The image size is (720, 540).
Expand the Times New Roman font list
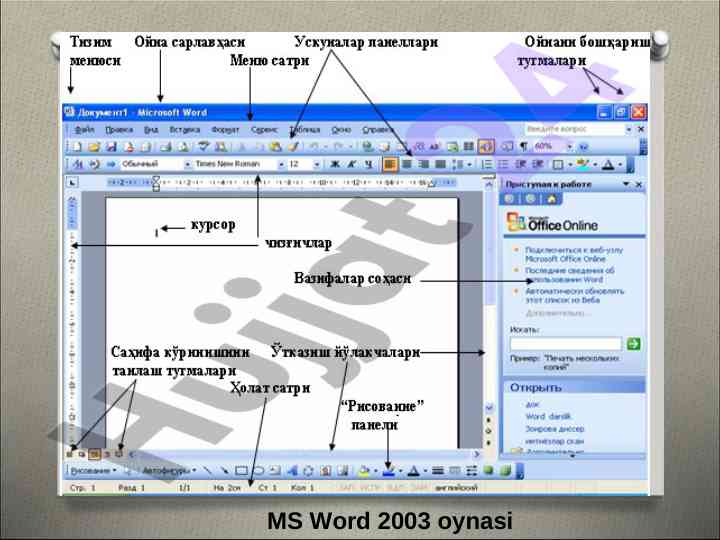(281, 164)
